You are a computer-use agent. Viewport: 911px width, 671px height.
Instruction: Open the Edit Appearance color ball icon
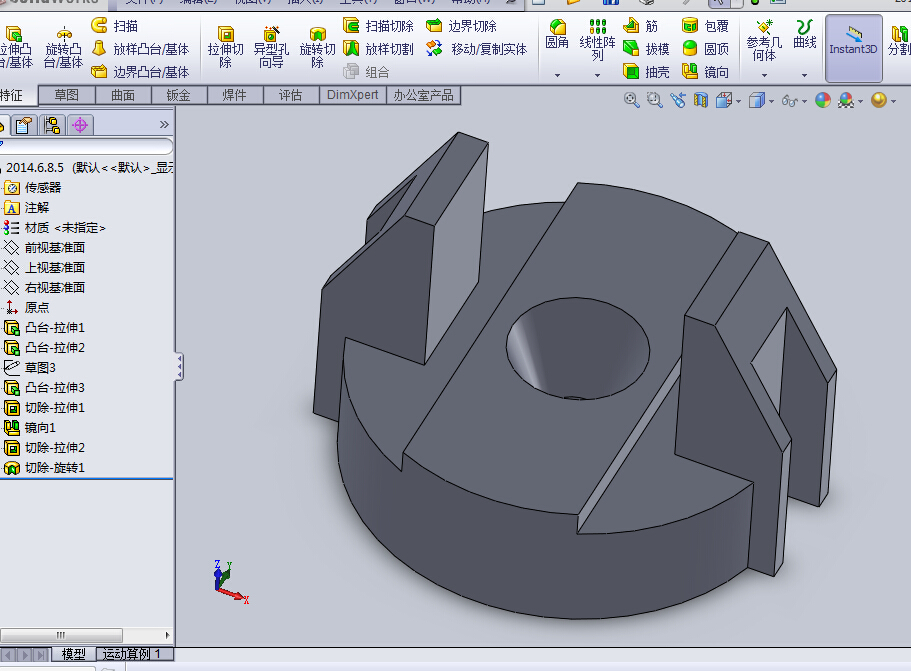pyautogui.click(x=823, y=100)
